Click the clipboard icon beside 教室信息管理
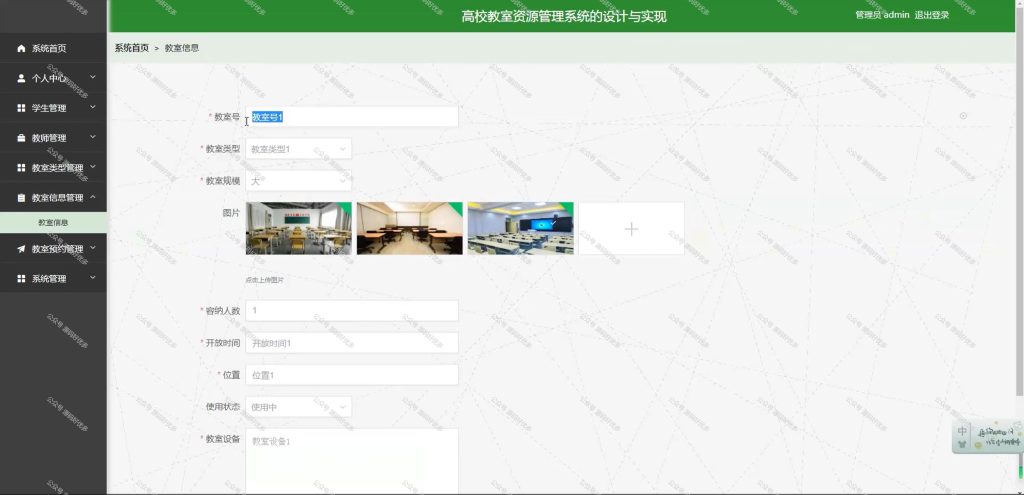Viewport: 1024px width, 495px height. click(x=21, y=198)
